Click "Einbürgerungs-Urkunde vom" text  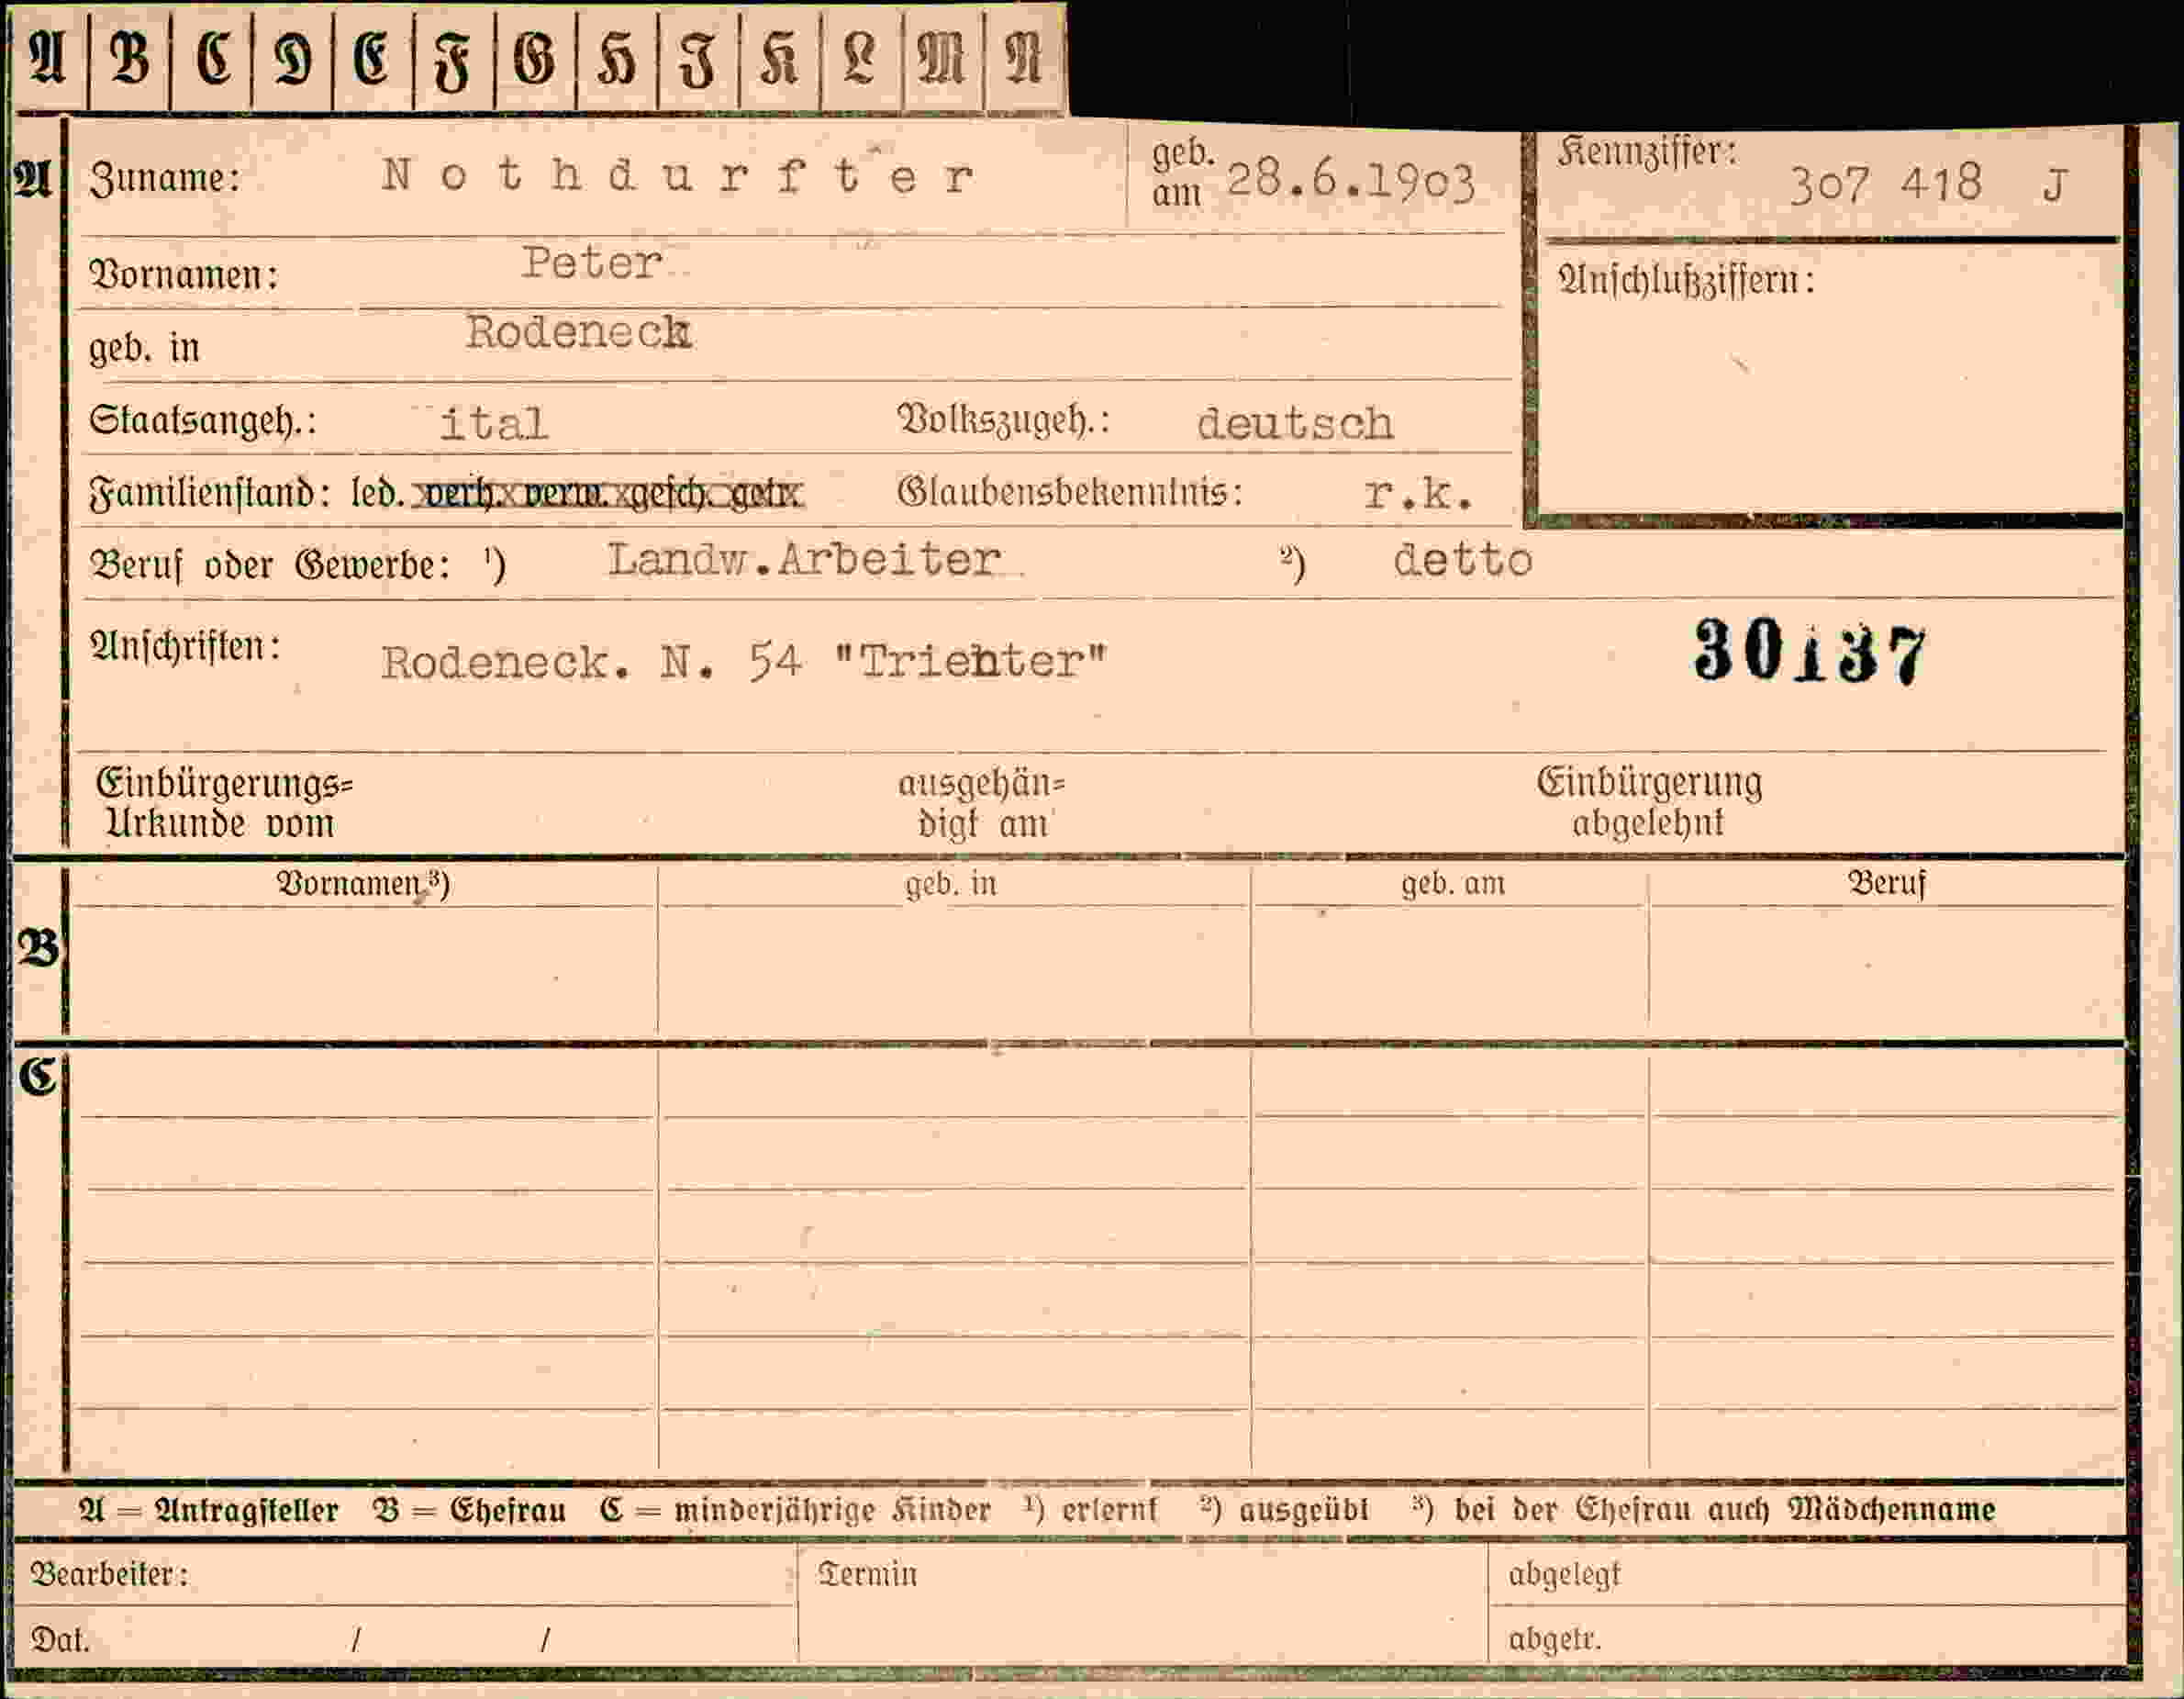click(224, 804)
